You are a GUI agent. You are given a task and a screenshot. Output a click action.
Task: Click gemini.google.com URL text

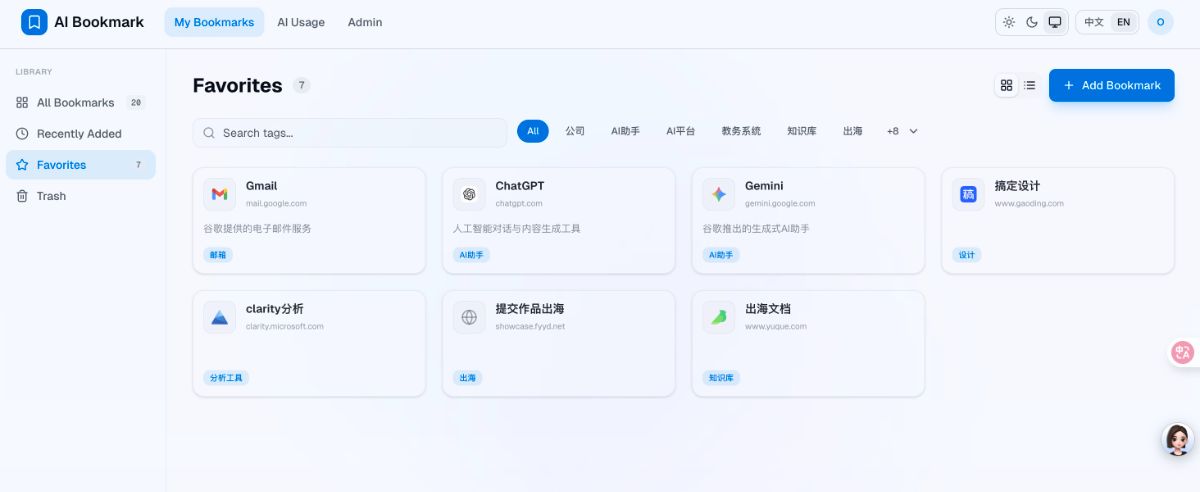coord(780,203)
